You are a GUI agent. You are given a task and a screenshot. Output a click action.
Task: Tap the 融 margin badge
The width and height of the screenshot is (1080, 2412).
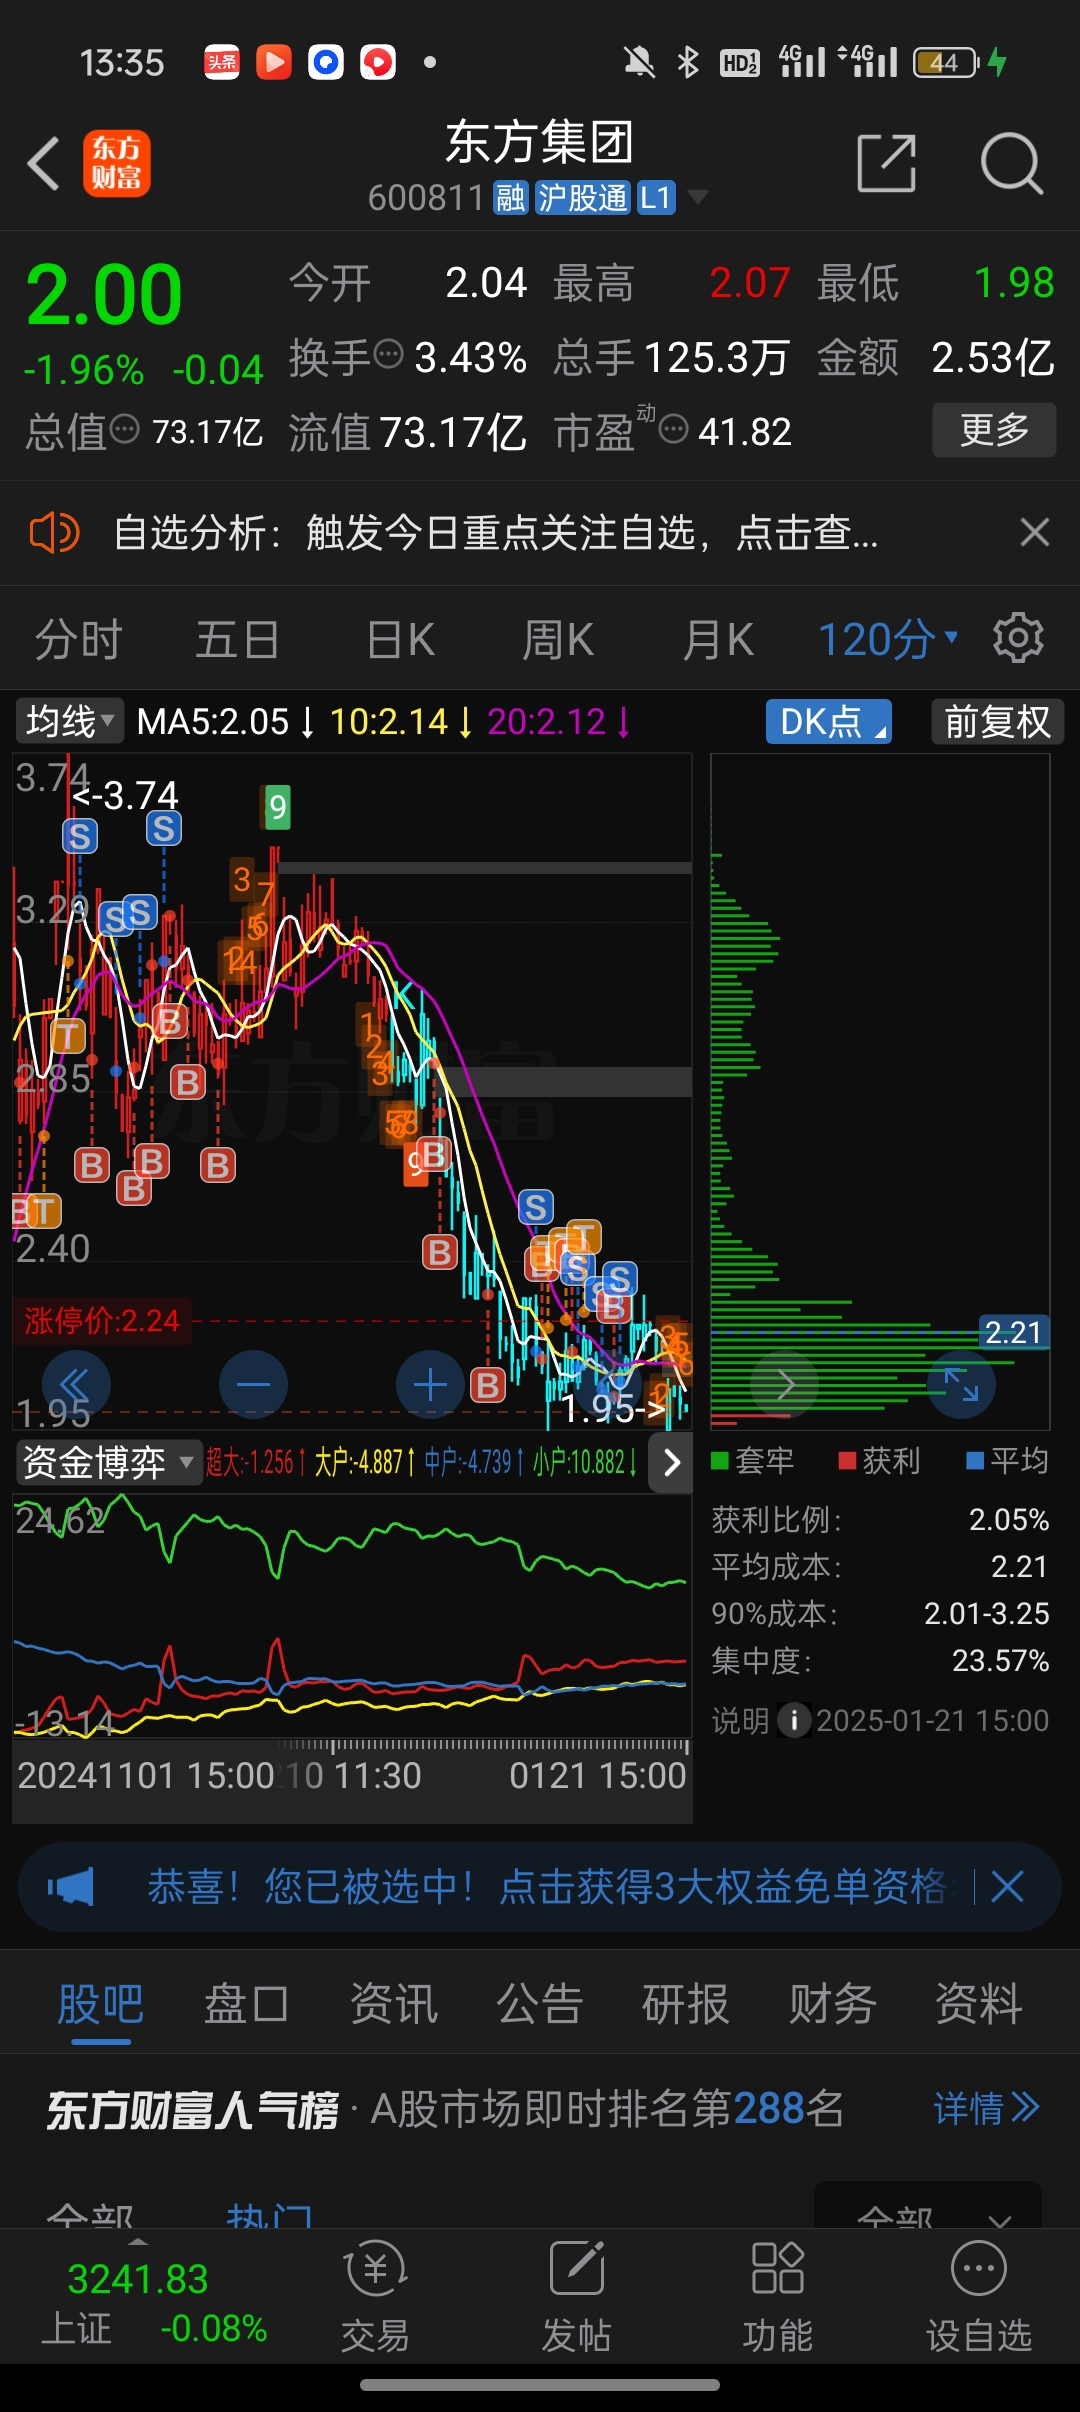(x=511, y=198)
